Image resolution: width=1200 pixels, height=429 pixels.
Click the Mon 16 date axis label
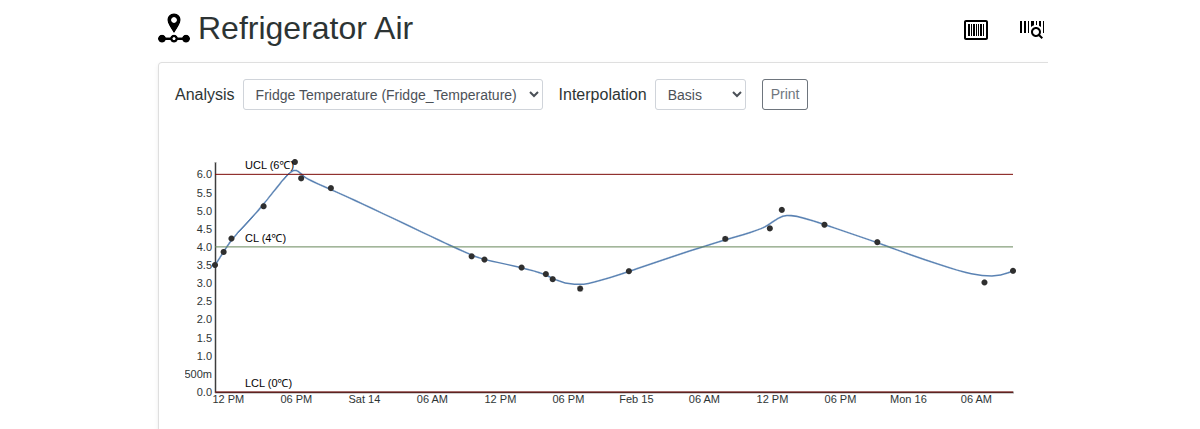tap(908, 399)
